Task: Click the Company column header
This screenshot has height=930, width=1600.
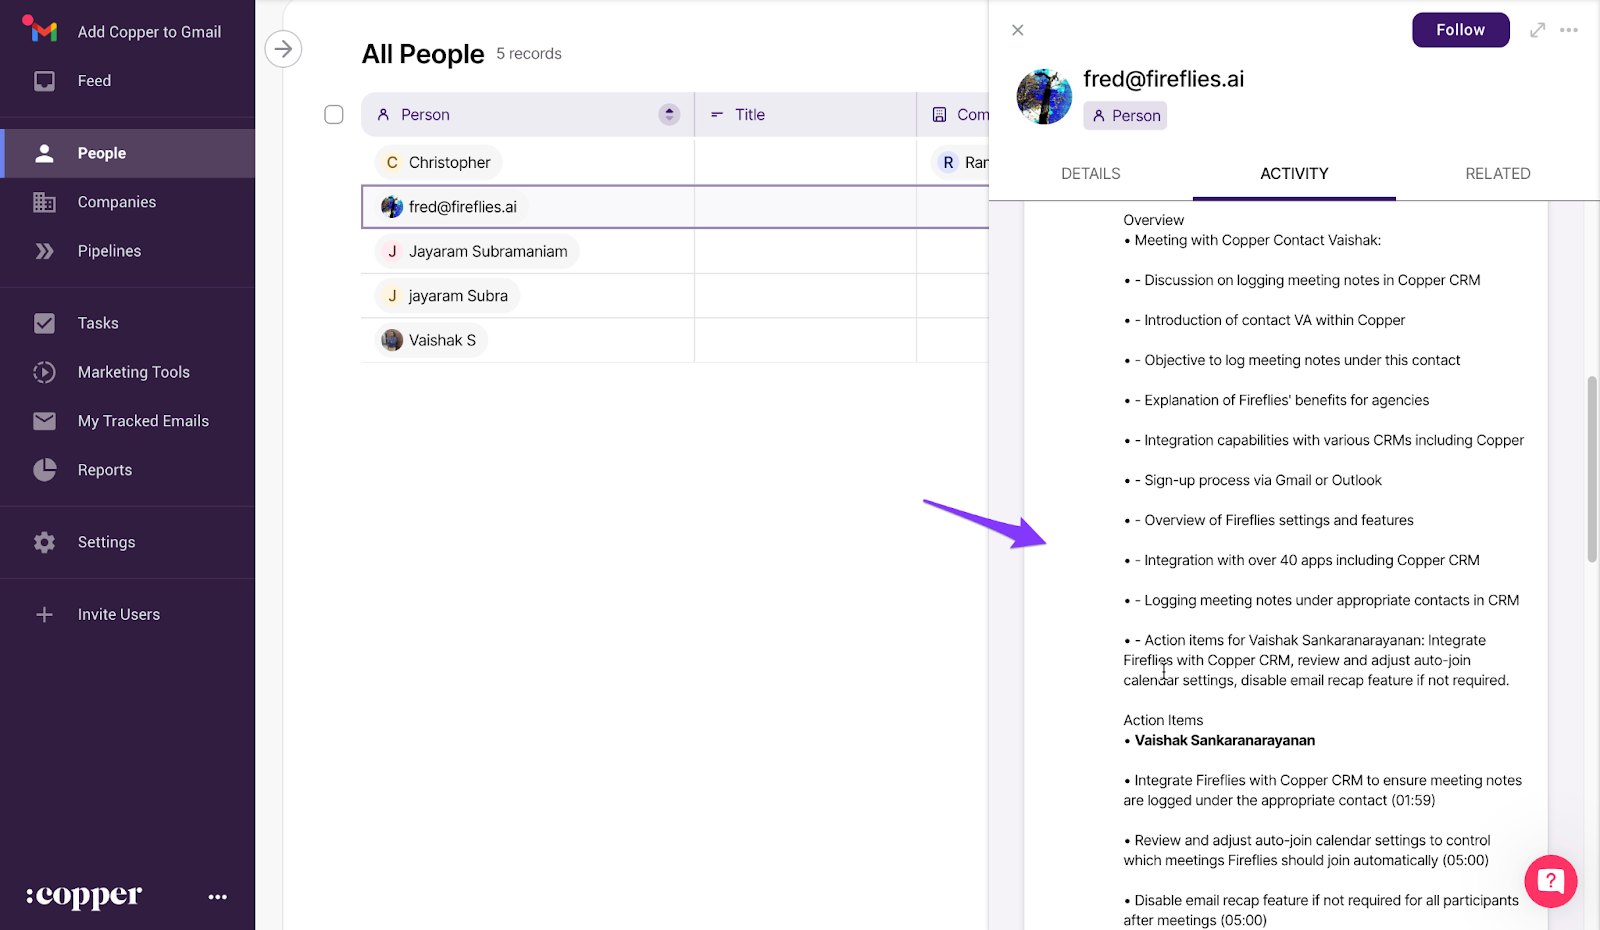Action: click(x=953, y=115)
